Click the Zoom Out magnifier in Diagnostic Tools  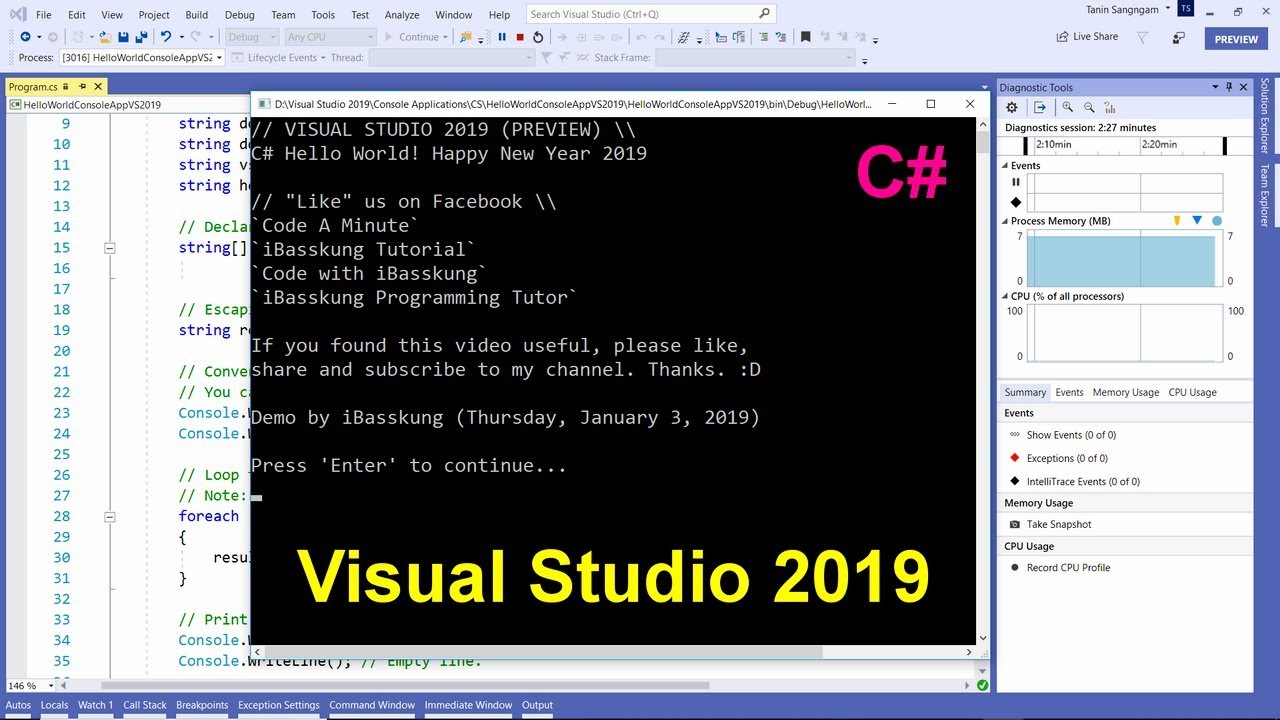tap(1089, 107)
